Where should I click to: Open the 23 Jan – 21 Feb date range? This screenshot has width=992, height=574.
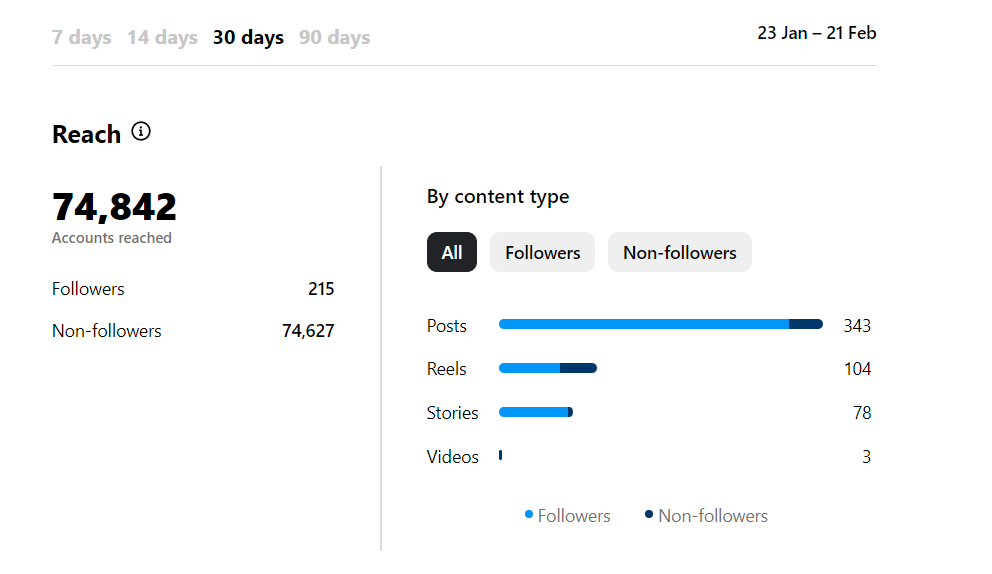coord(816,33)
